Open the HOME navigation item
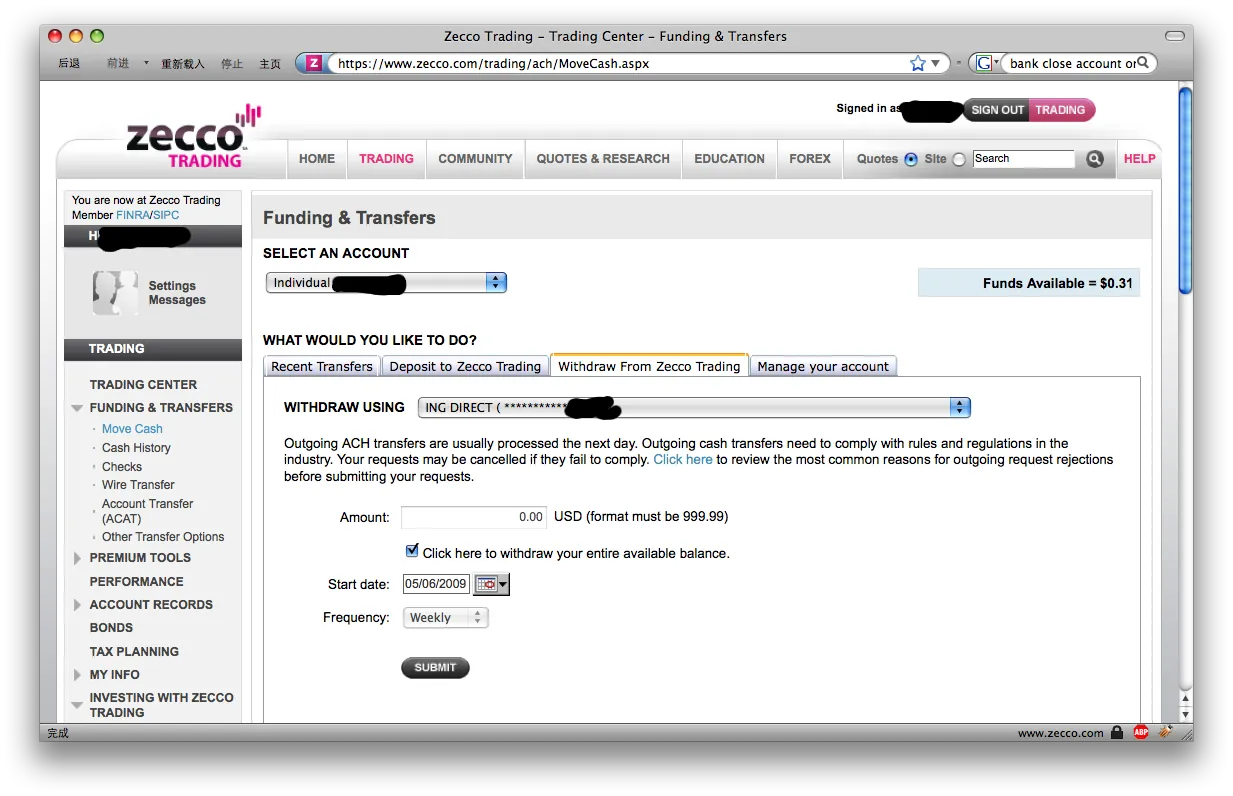The image size is (1233, 796). pyautogui.click(x=317, y=159)
